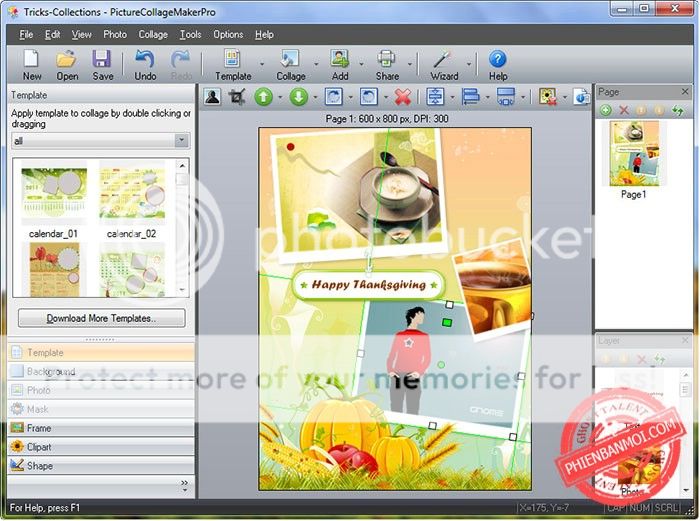Screen dimensions: 700x521
Task: Close the Page panel
Action: 685,92
